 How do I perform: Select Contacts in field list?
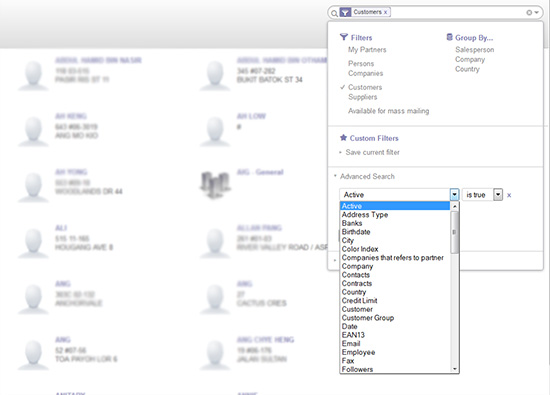coord(395,275)
